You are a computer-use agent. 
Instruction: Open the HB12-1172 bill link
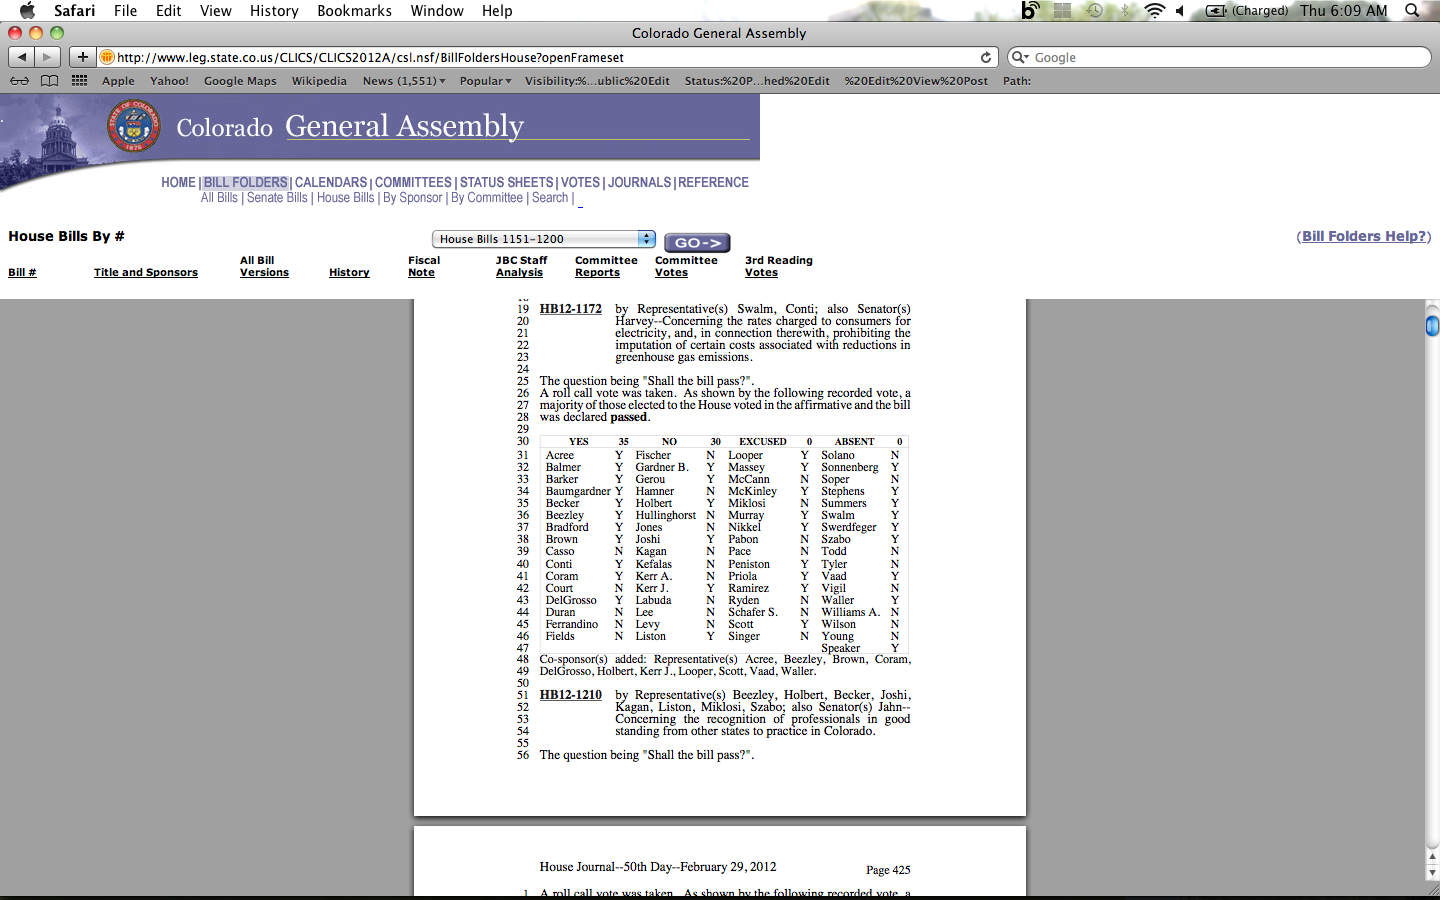pos(570,309)
